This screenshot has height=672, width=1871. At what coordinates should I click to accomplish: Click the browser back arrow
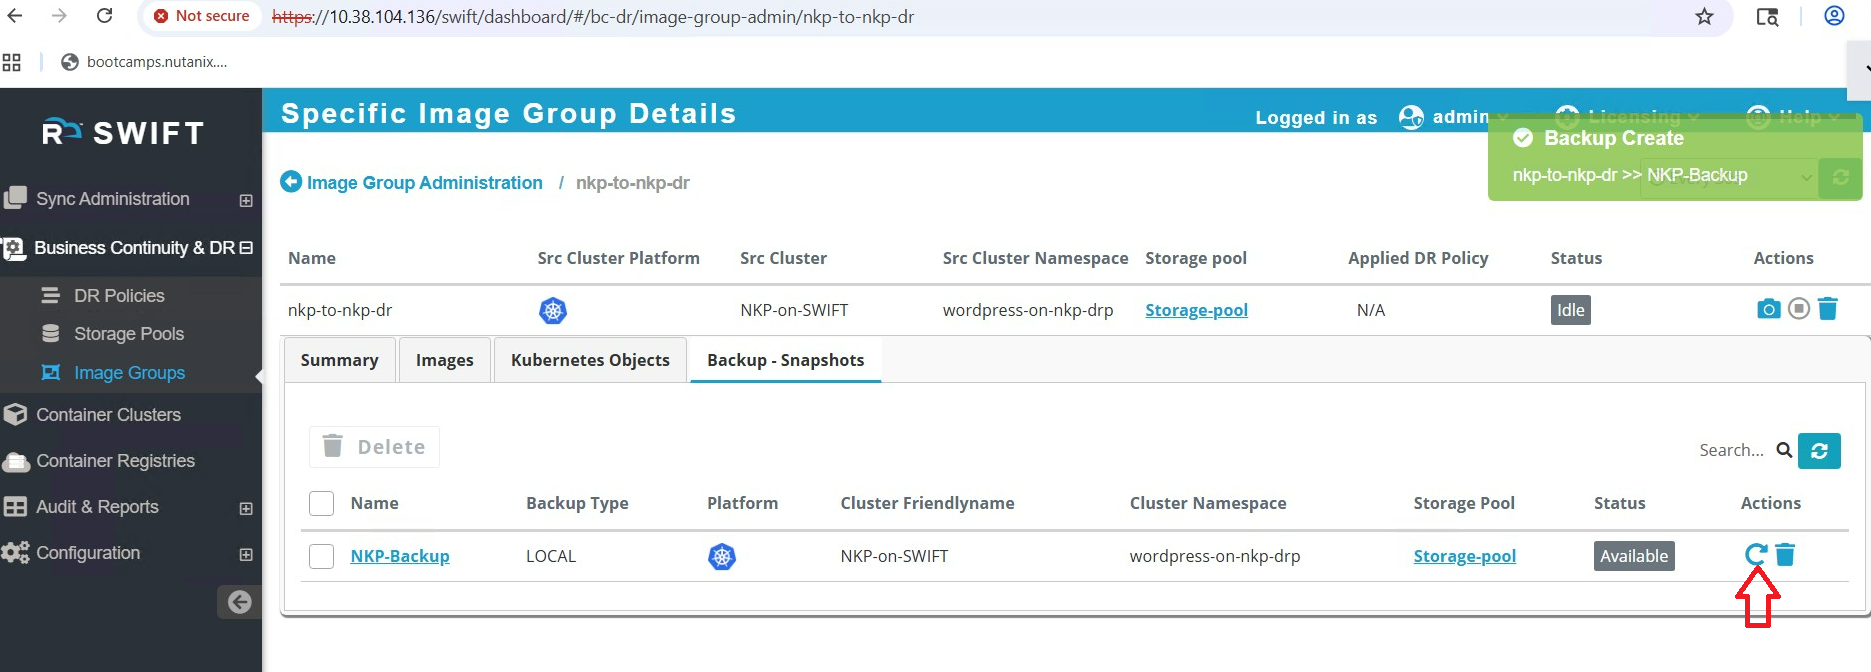click(x=15, y=16)
